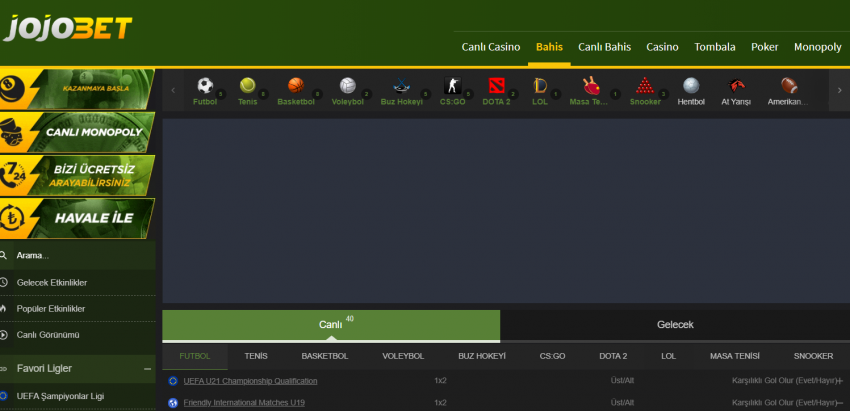
Task: Open the Canlı Bahis menu
Action: tap(604, 47)
